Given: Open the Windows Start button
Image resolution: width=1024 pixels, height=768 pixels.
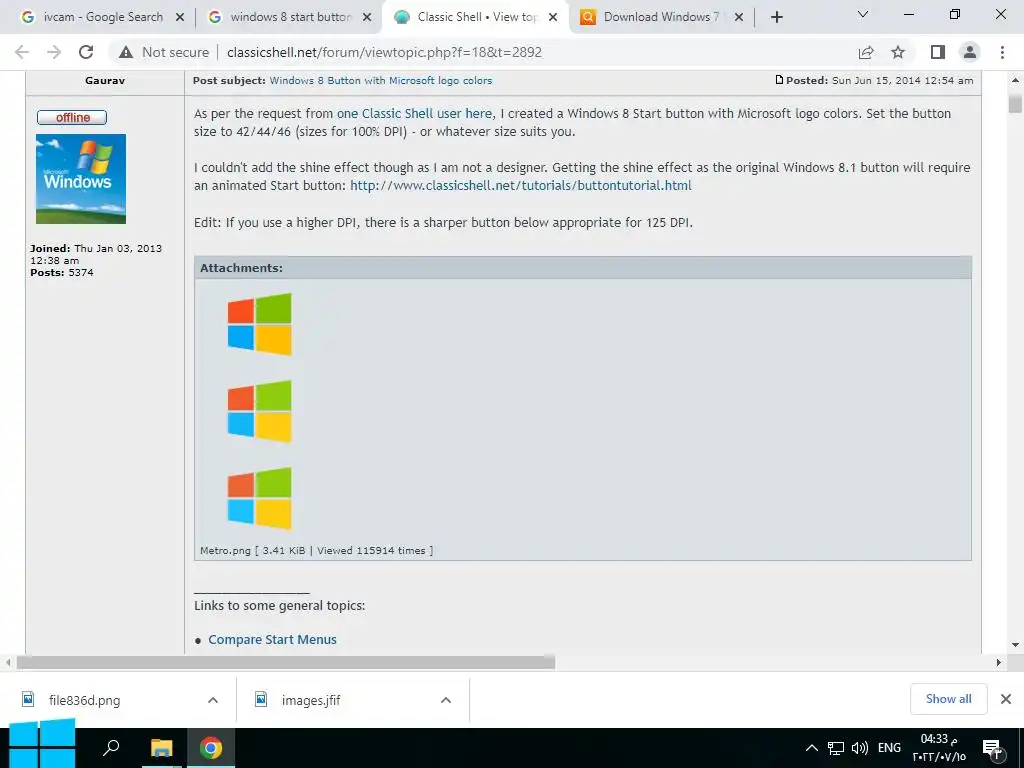Looking at the screenshot, I should point(42,744).
